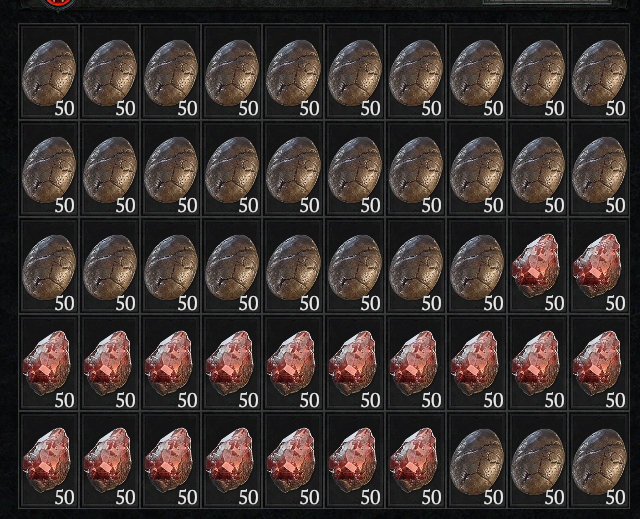Select the last red crystal in the fourth row
This screenshot has height=519, width=640.
pyautogui.click(x=599, y=363)
